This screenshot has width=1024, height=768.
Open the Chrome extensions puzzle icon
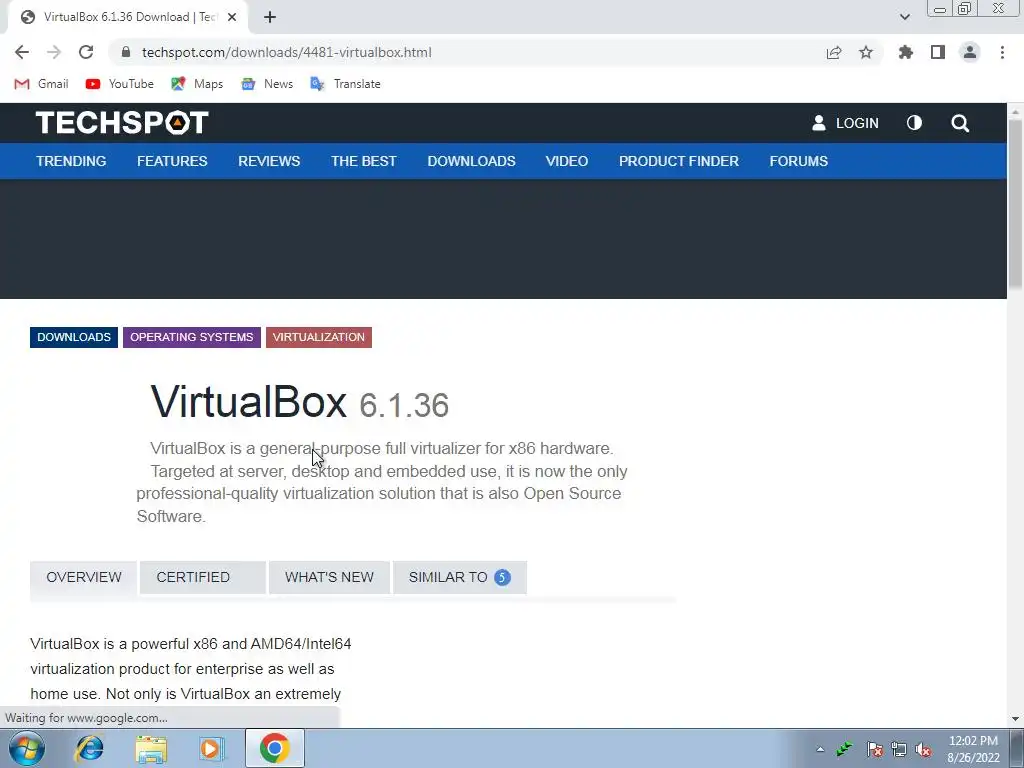tap(906, 52)
